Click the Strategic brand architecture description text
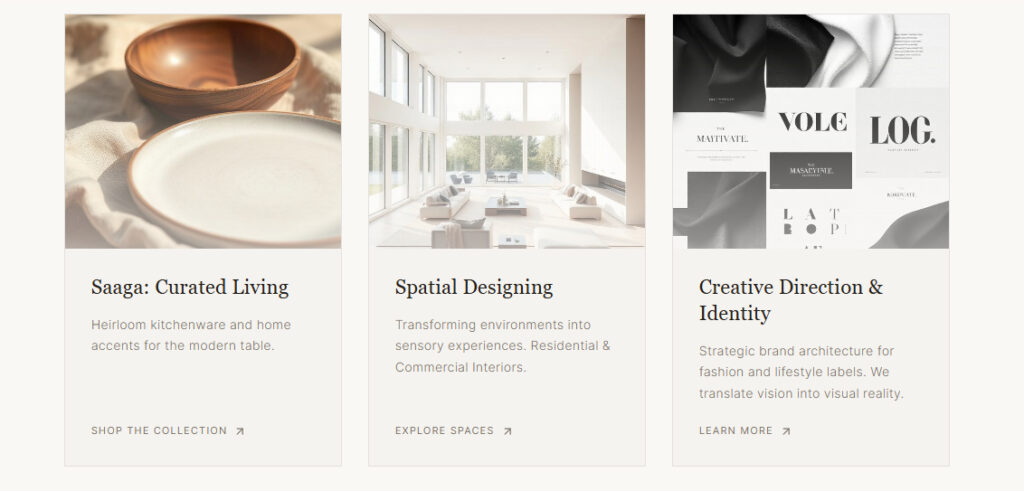The height and width of the screenshot is (491, 1024). click(801, 372)
